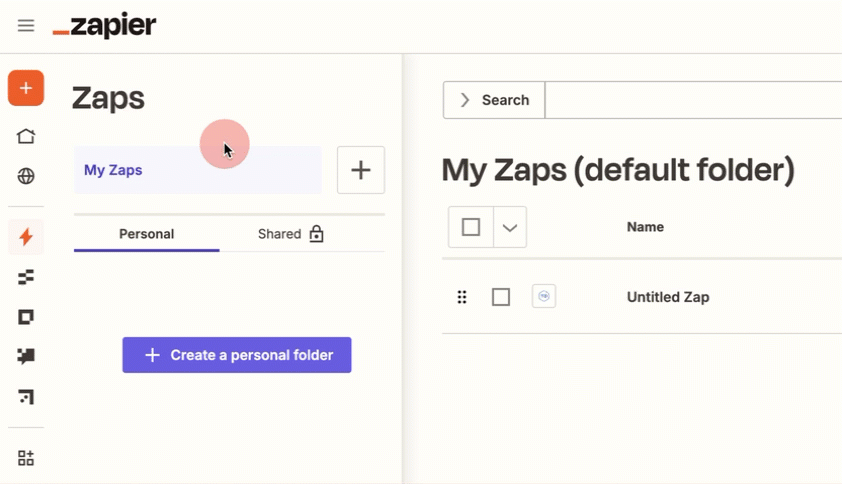Viewport: 842px width, 484px height.
Task: Expand the bulk selection dropdown arrow
Action: 510,228
